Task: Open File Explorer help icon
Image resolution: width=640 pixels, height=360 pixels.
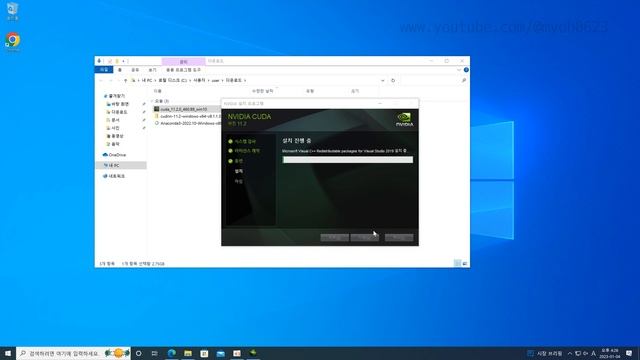Action: pos(466,70)
